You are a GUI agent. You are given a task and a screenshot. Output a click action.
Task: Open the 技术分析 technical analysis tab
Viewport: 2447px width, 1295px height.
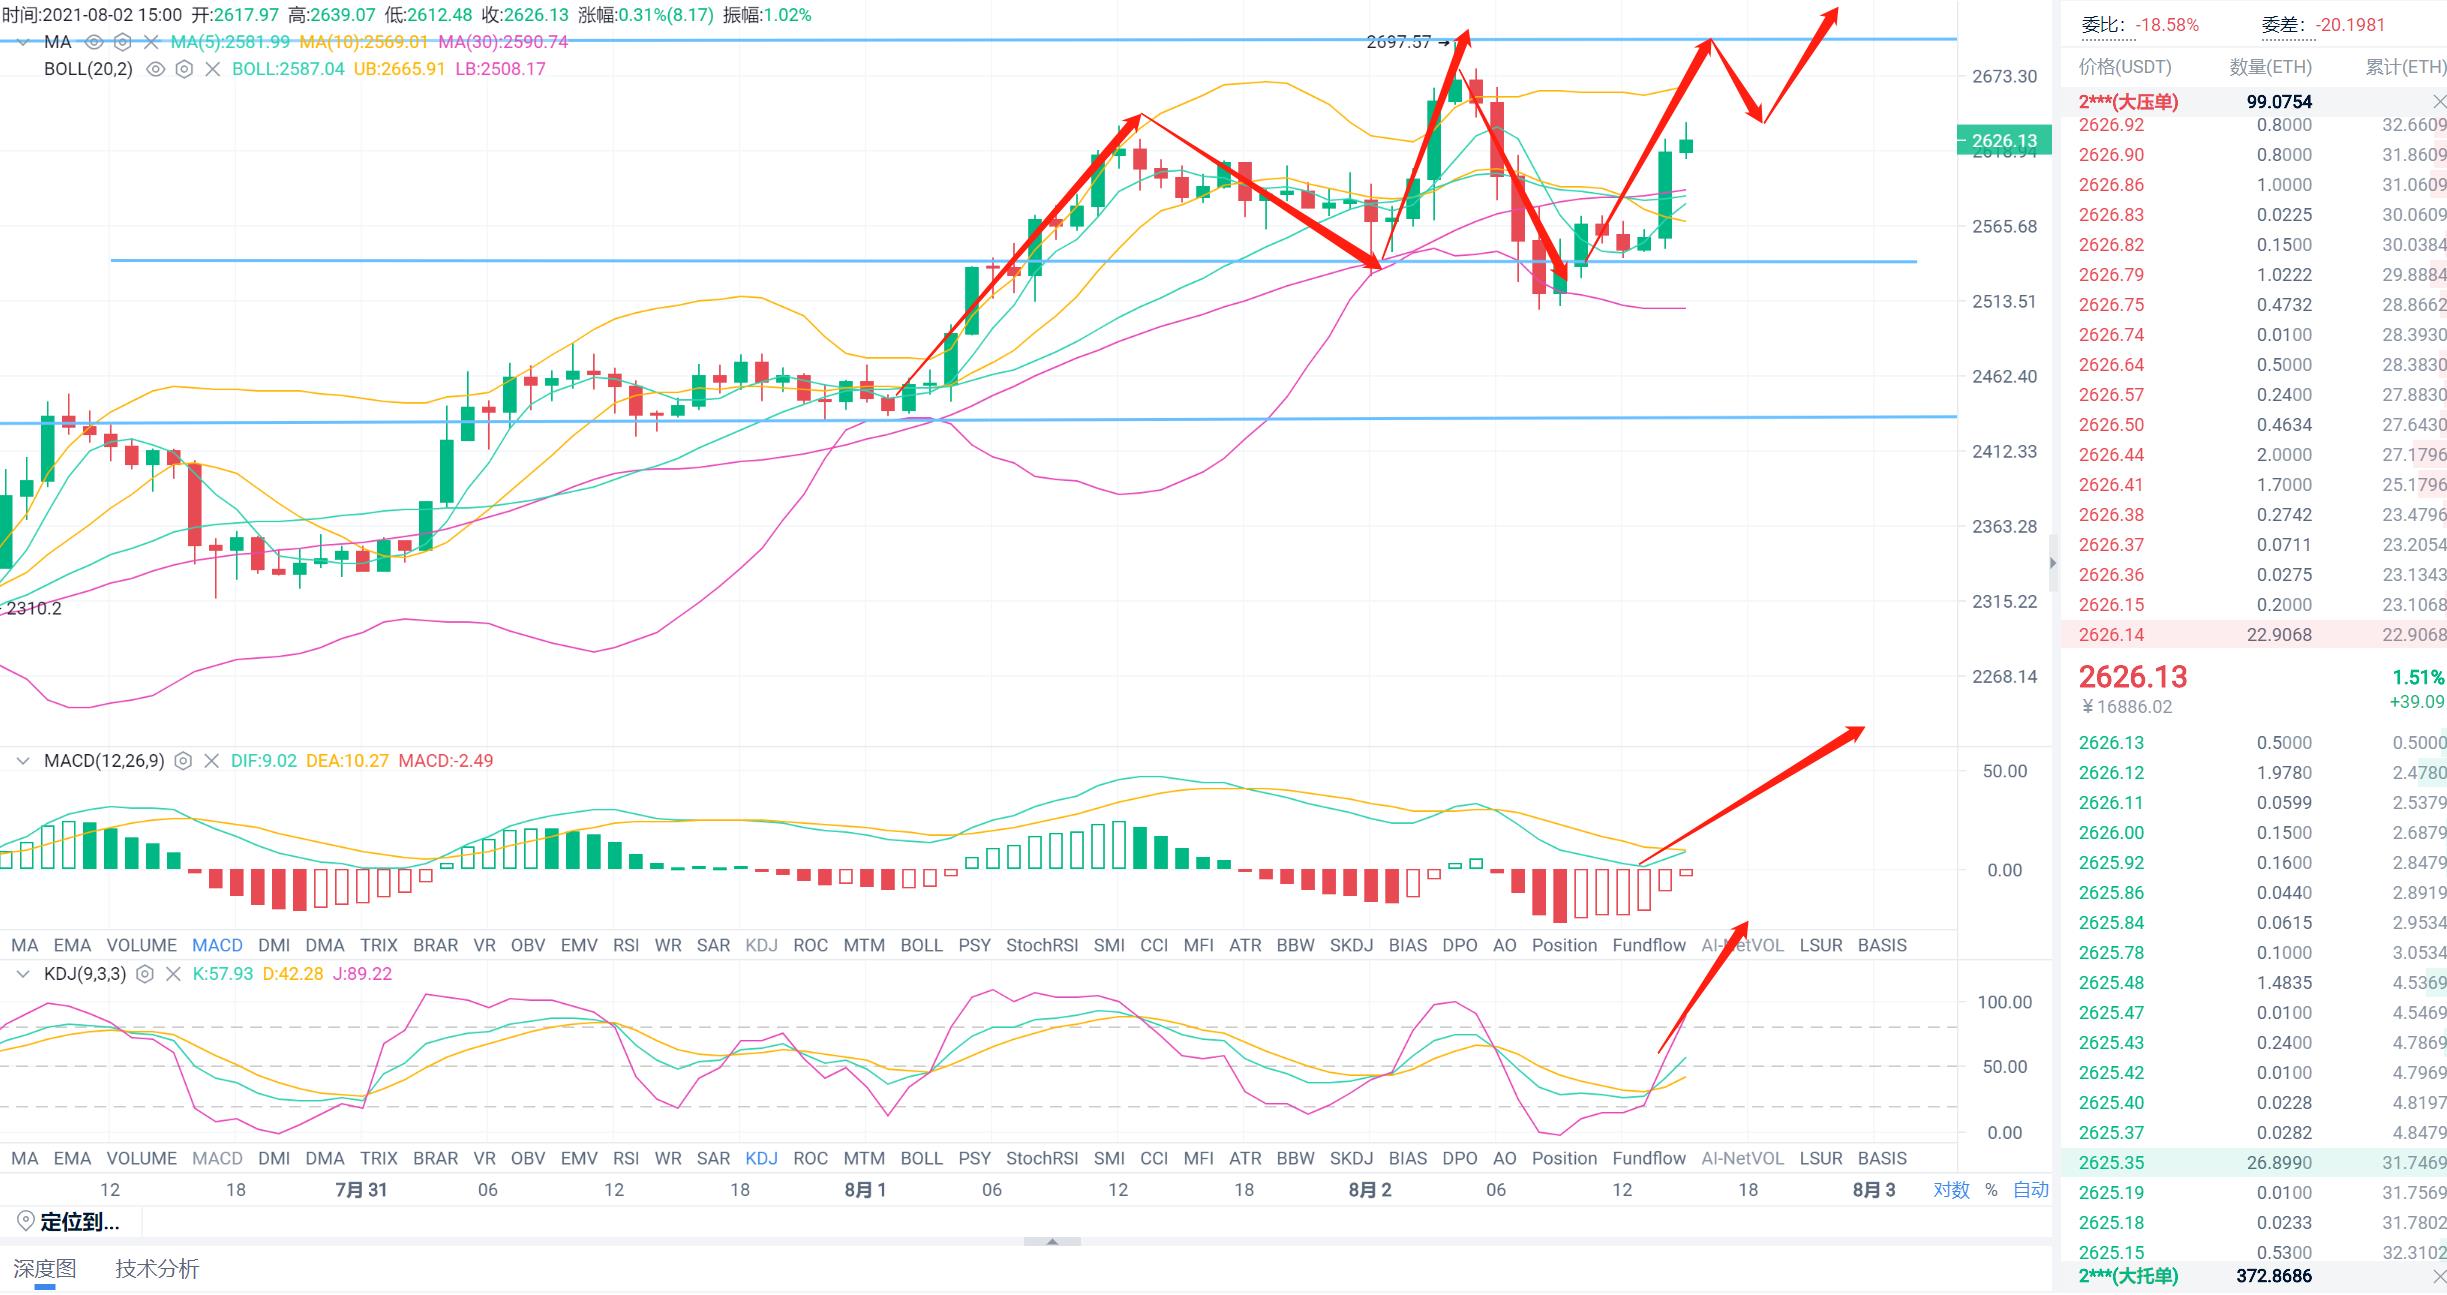157,1268
